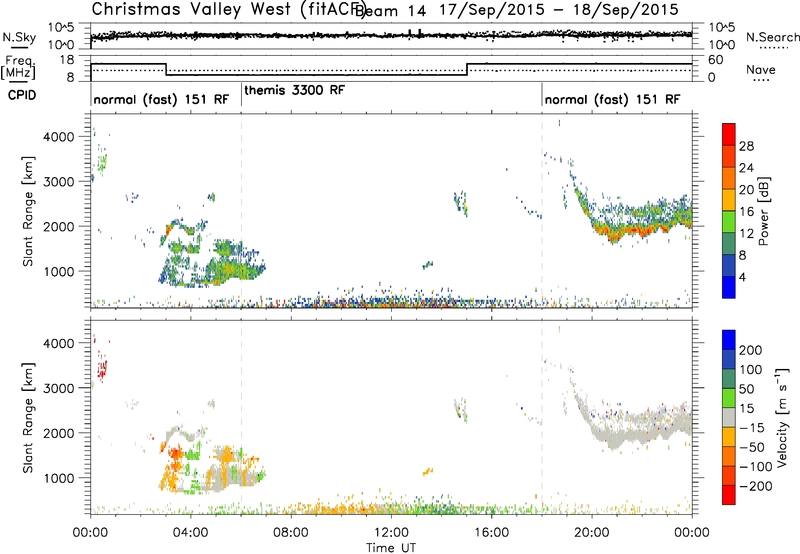Click the small power echo near 13:30 at 1100 km
This screenshot has width=800, height=554.
click(428, 265)
